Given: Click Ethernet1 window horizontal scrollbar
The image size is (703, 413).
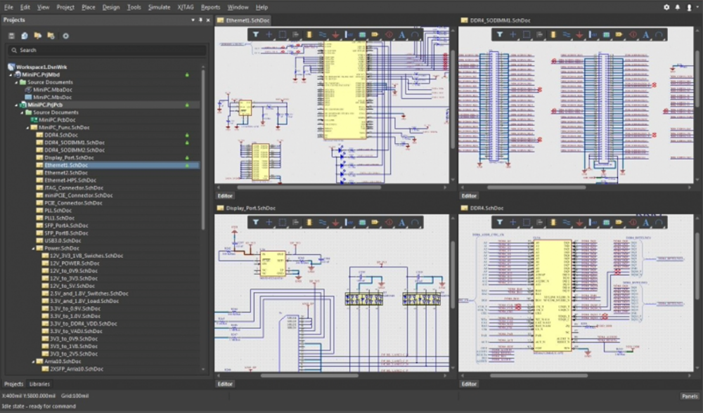Looking at the screenshot, I should pos(309,187).
